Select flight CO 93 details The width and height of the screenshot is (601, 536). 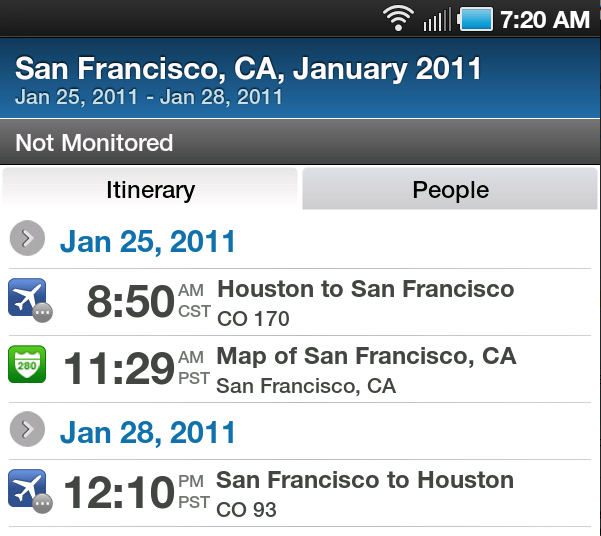(x=246, y=510)
